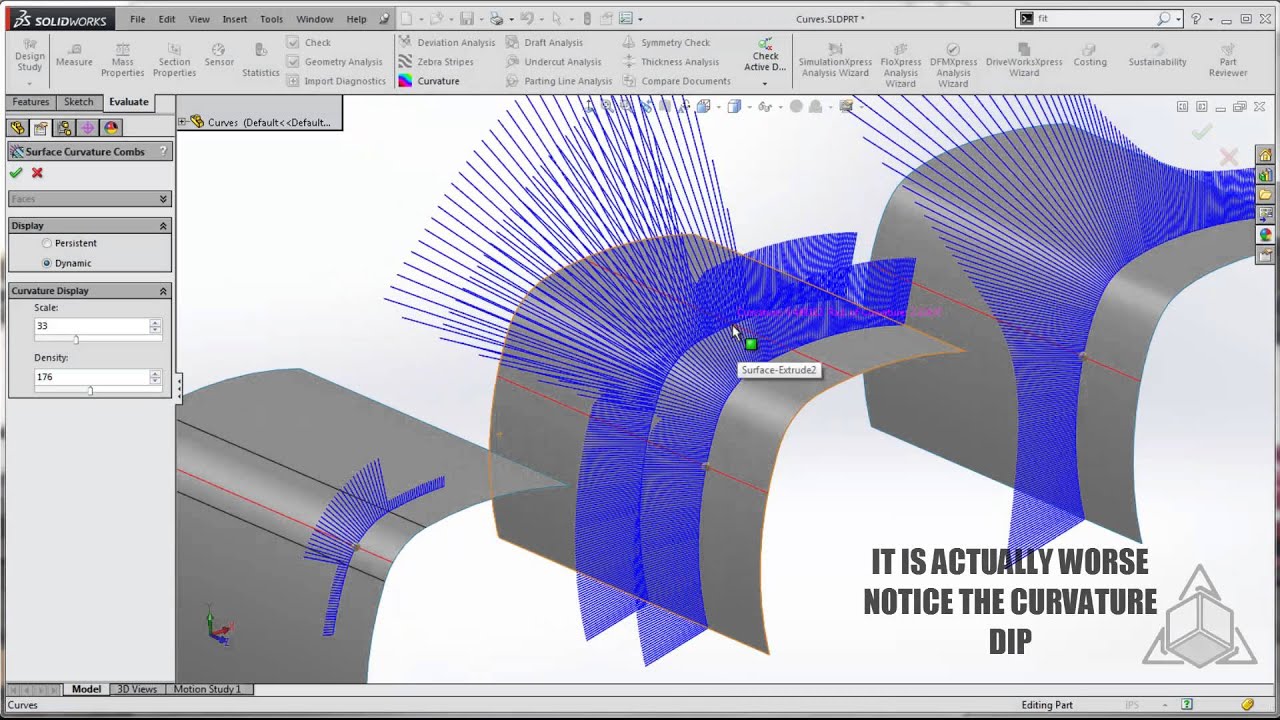
Task: Open Section Properties
Action: point(174,60)
